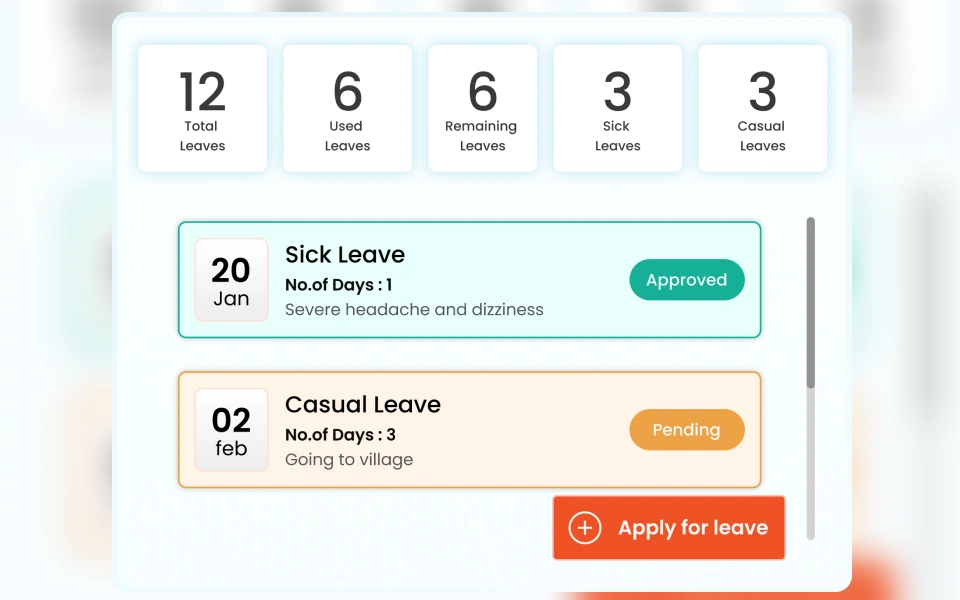Click the plus icon on Apply for leave

[x=585, y=528]
